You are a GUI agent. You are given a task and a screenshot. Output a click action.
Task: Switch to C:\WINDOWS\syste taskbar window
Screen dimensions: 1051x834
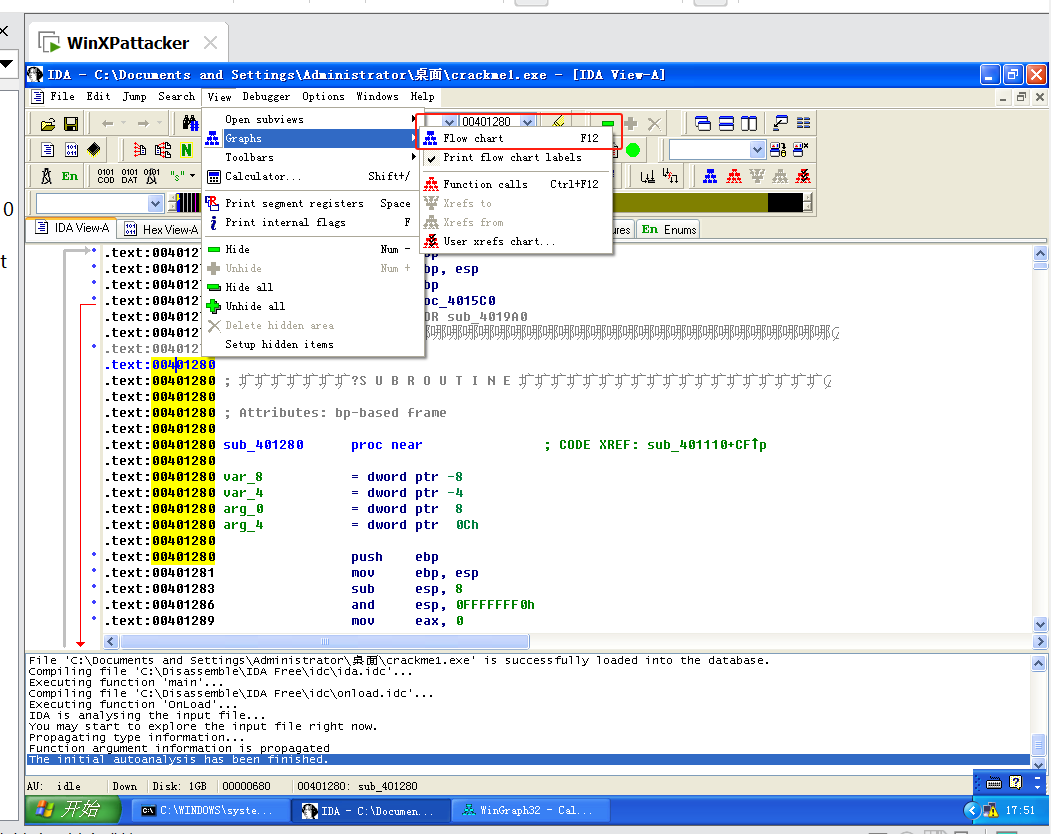pos(208,811)
